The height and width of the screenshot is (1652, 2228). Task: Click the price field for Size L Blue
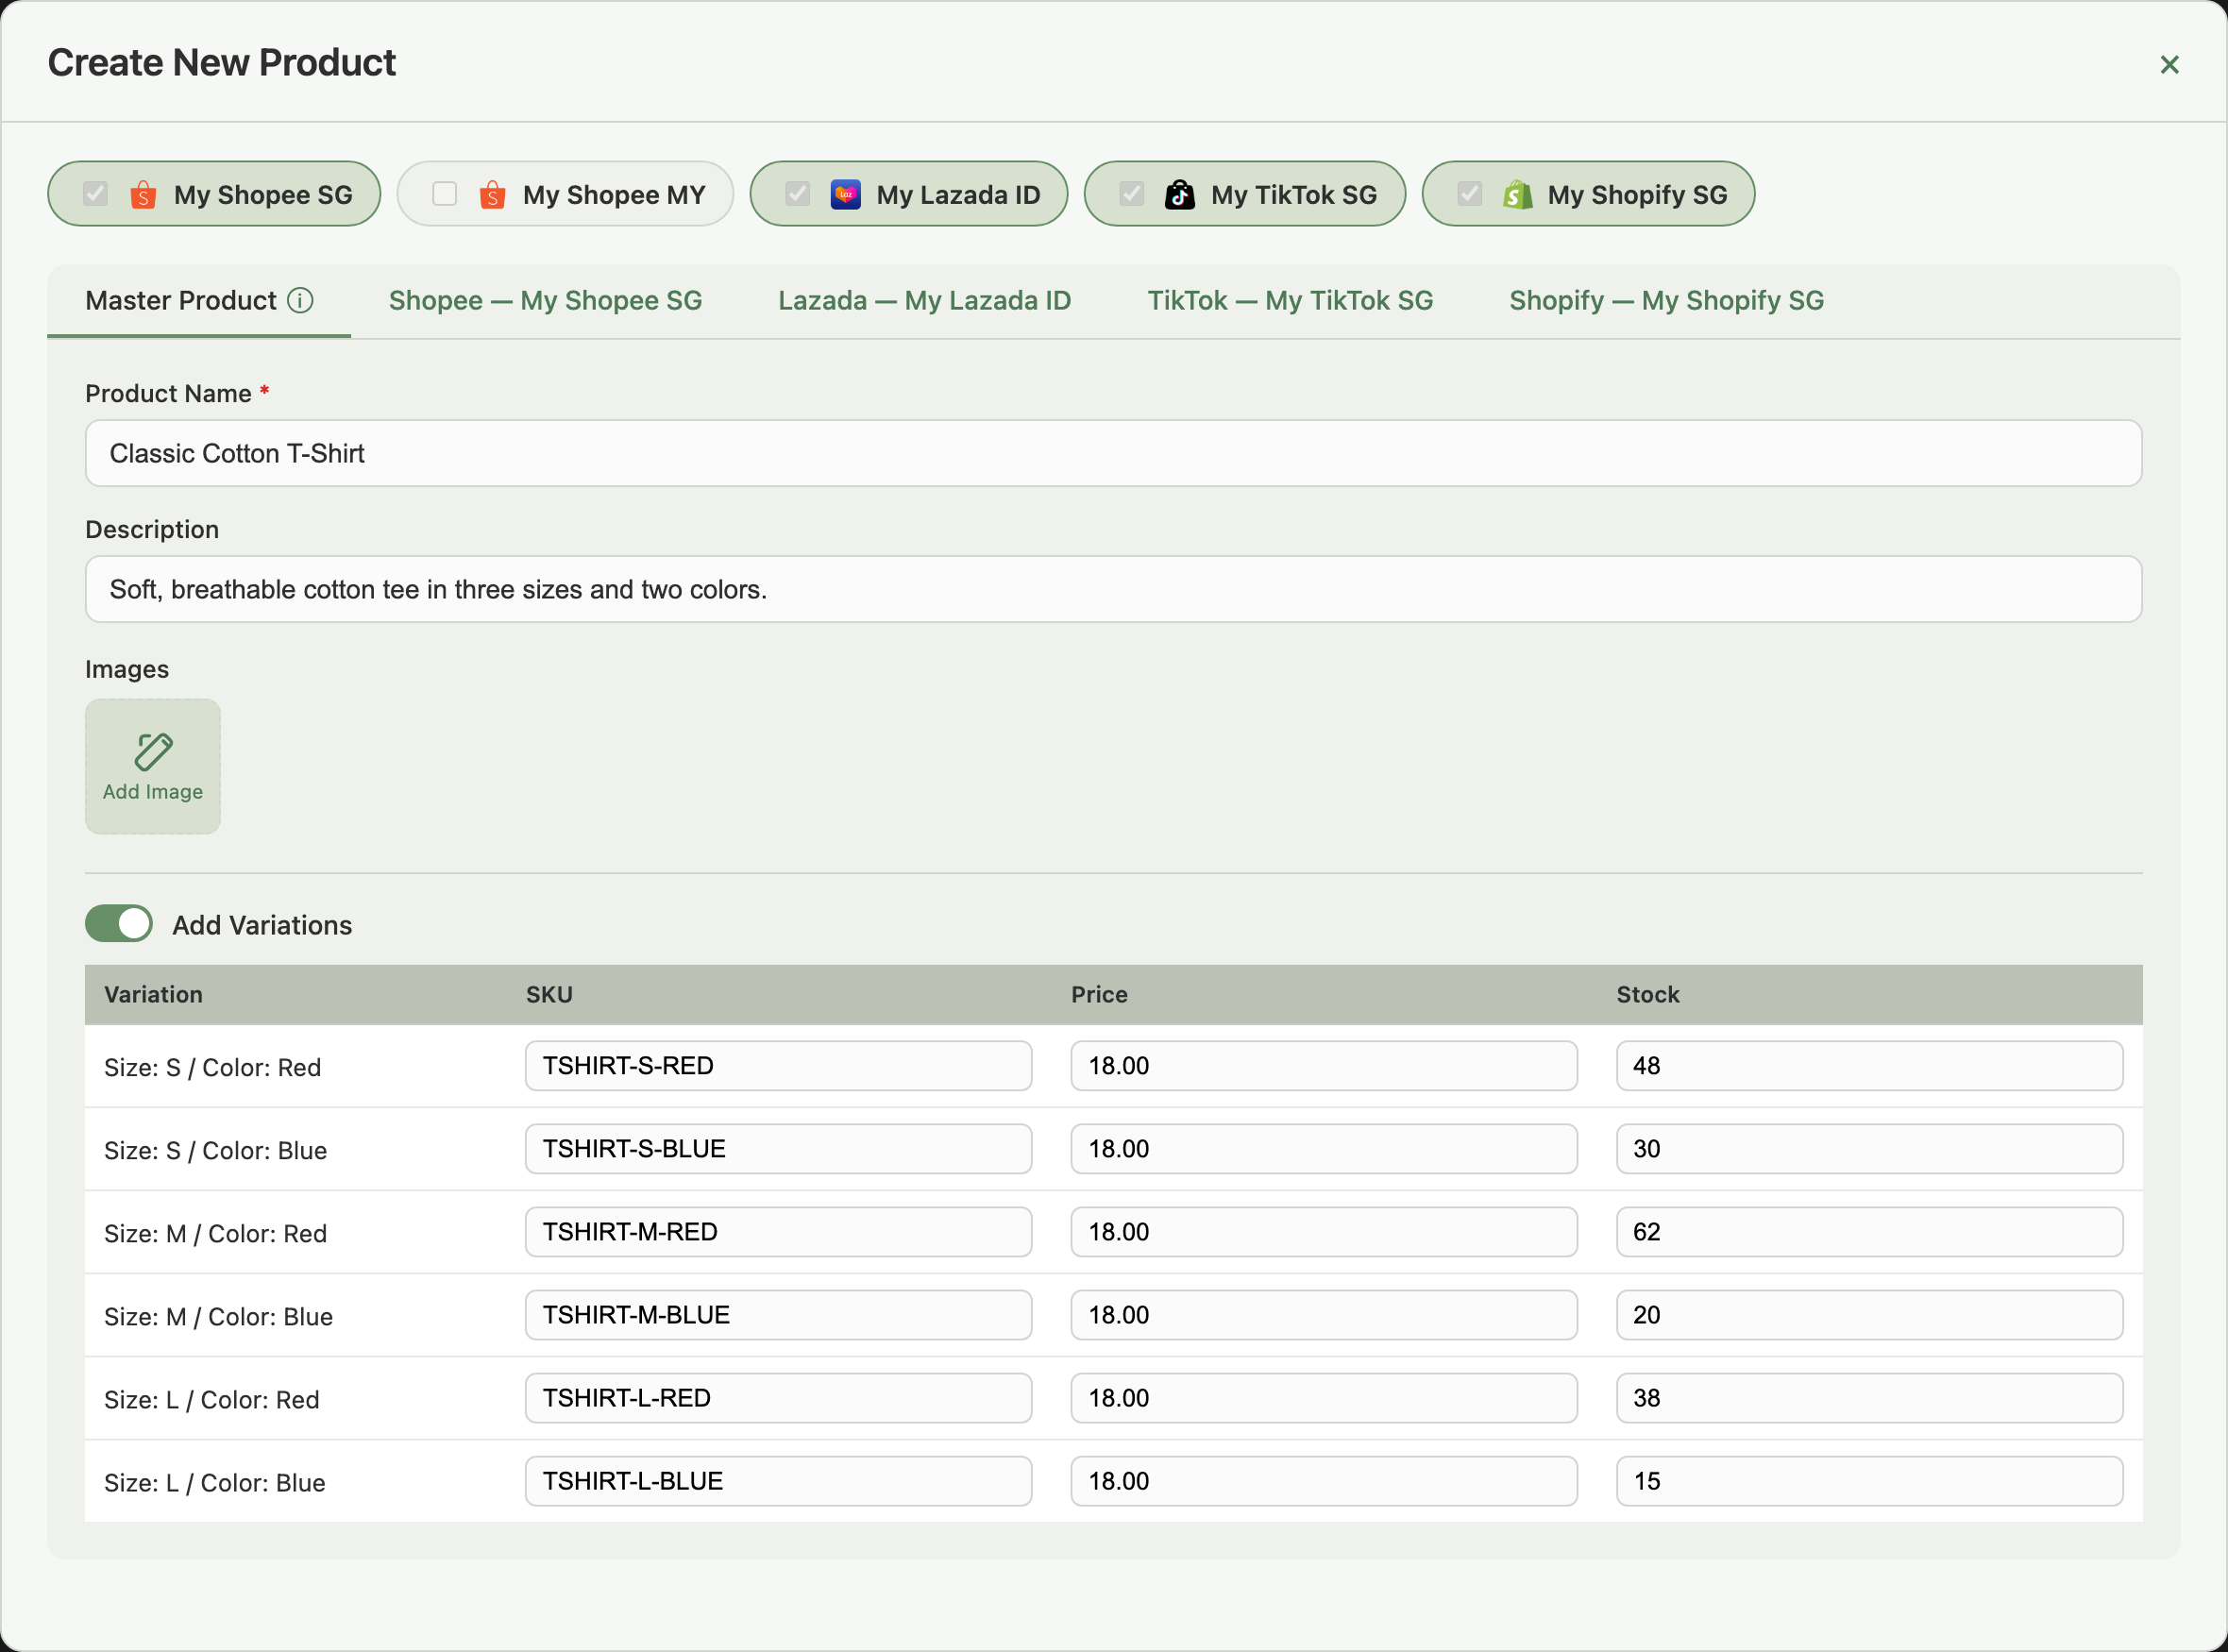pyautogui.click(x=1324, y=1481)
